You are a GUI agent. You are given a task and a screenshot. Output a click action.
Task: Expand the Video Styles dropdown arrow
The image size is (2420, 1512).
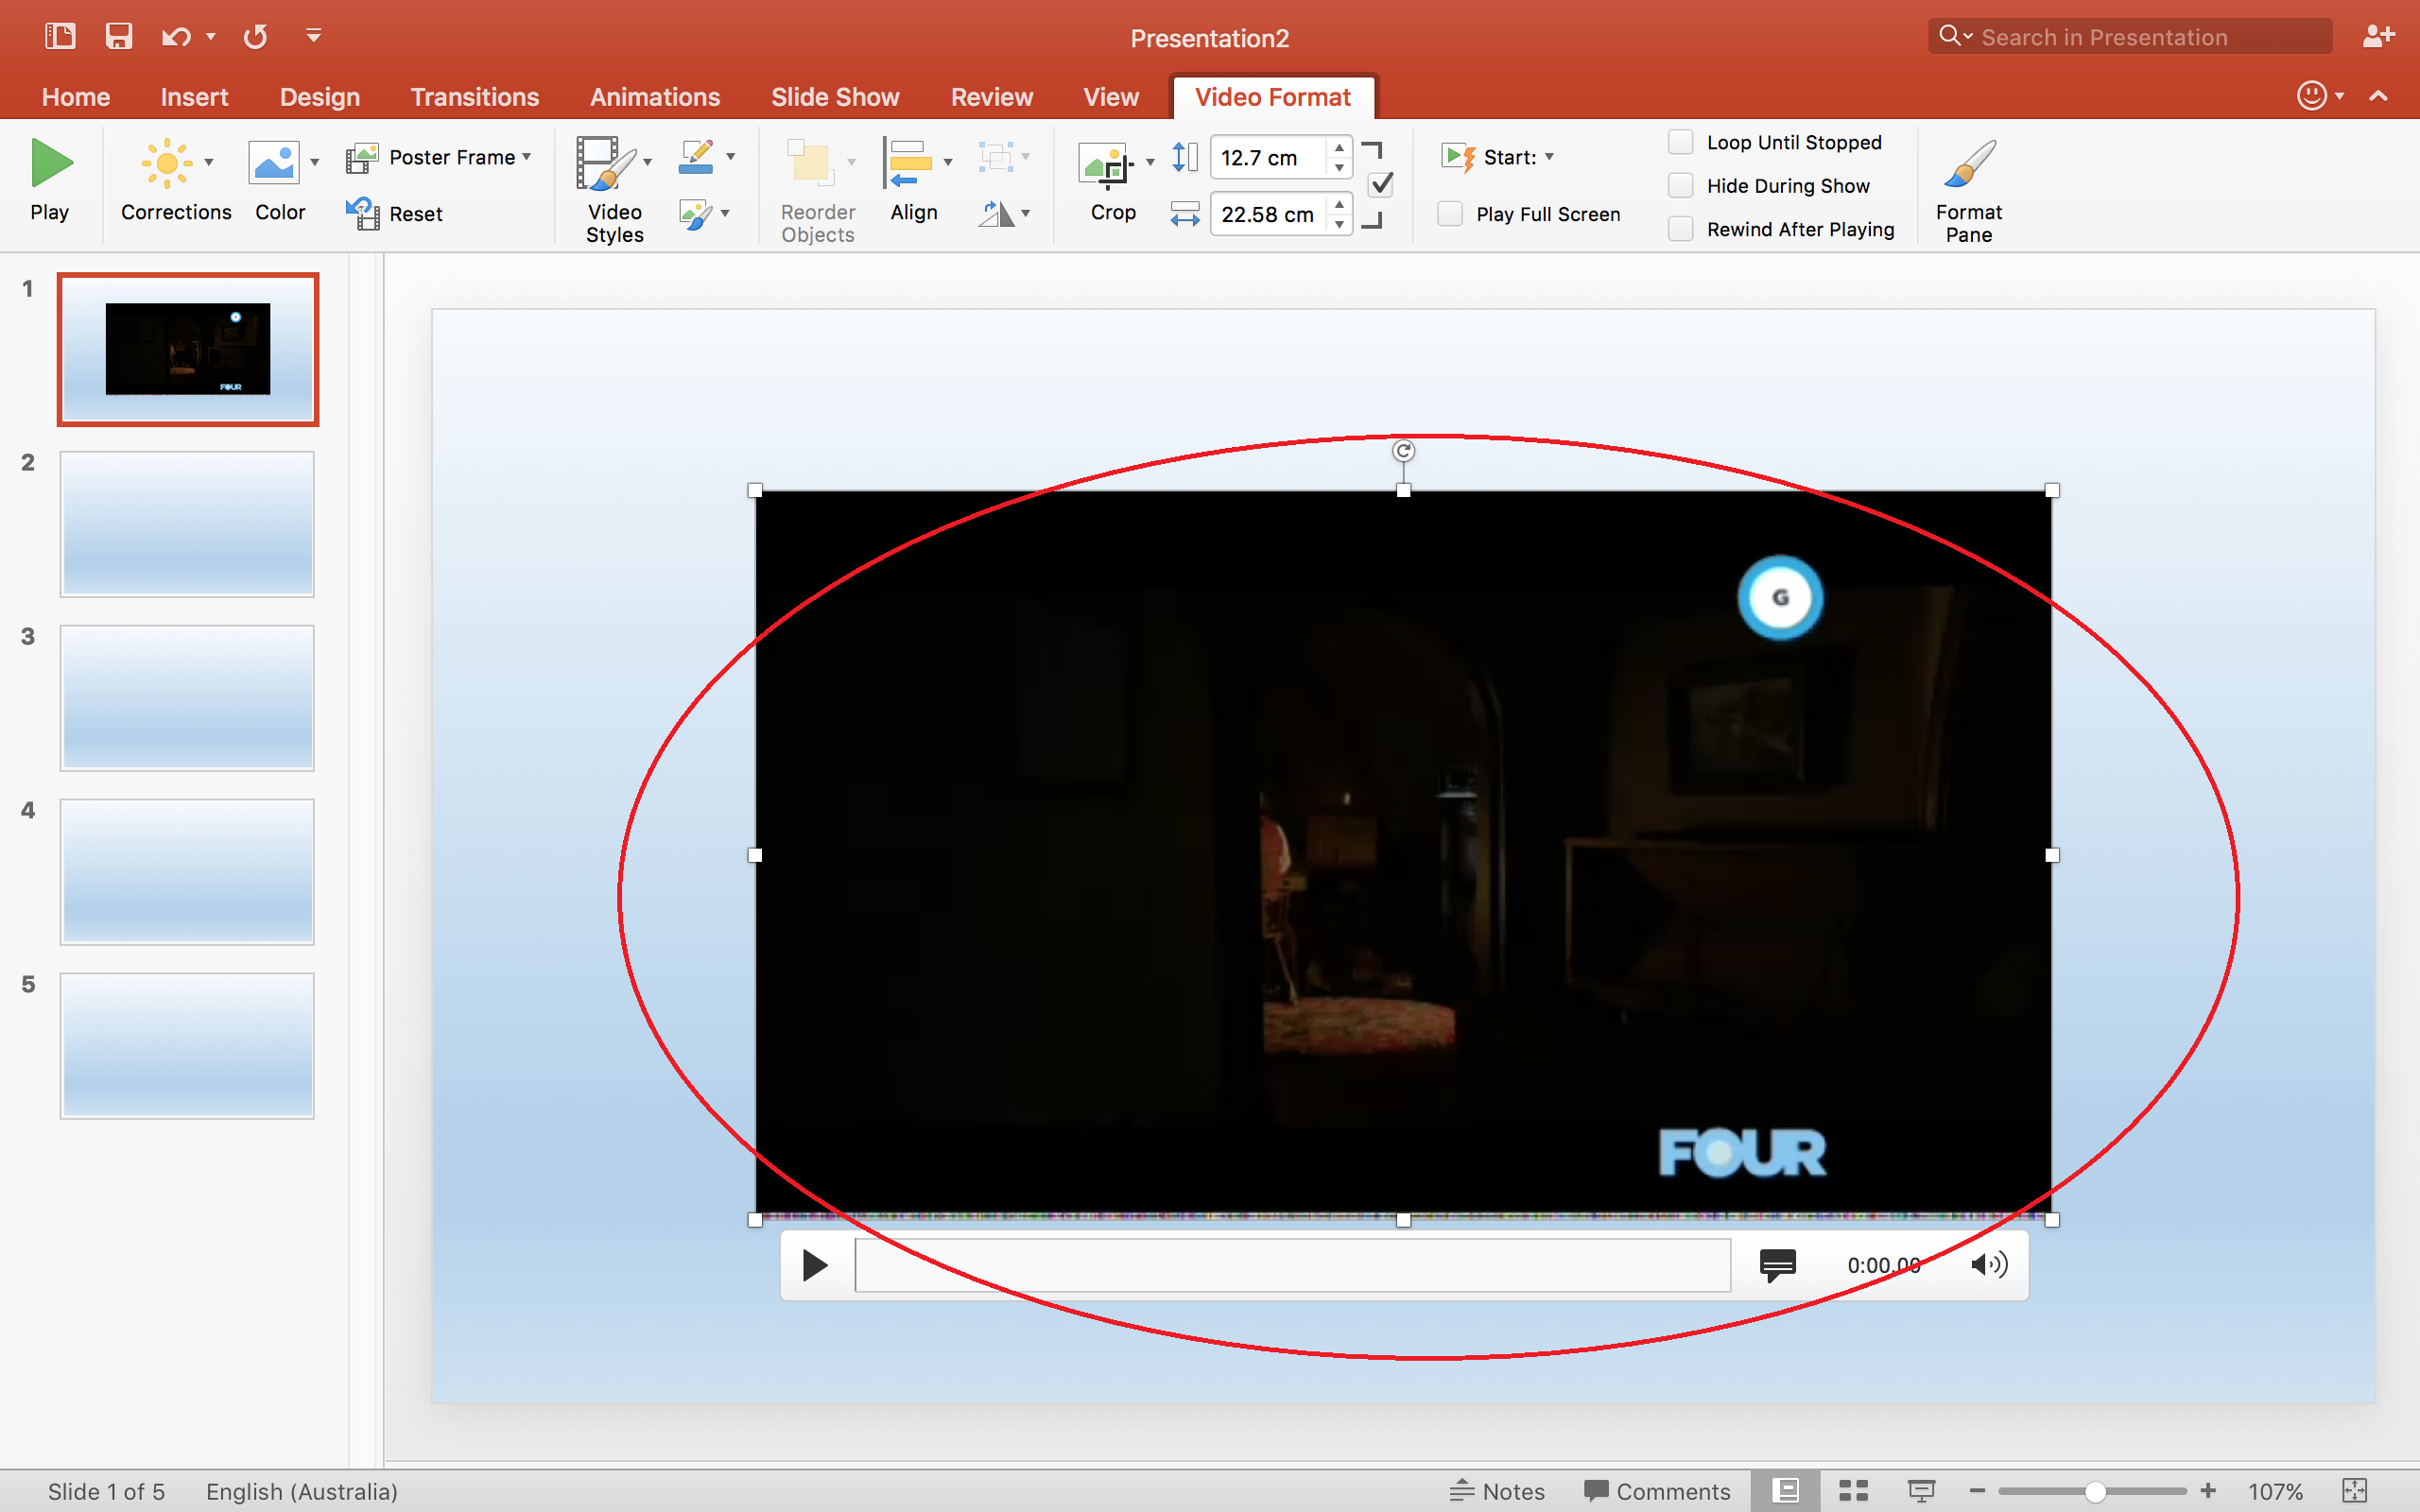(647, 162)
